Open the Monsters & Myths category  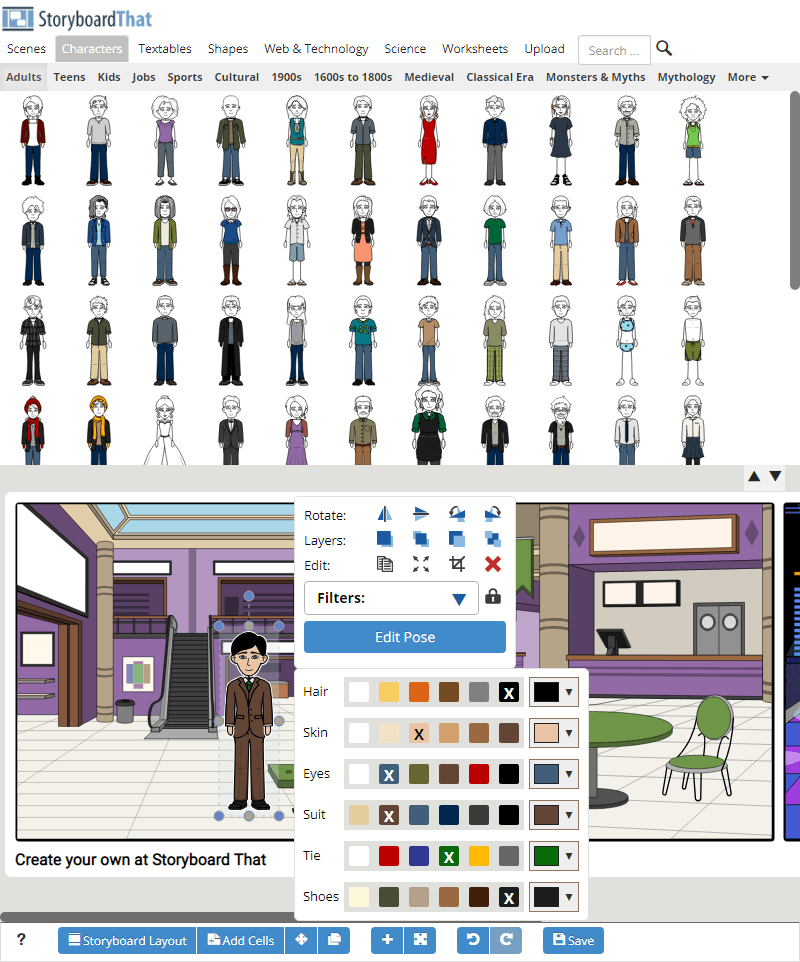pyautogui.click(x=595, y=77)
